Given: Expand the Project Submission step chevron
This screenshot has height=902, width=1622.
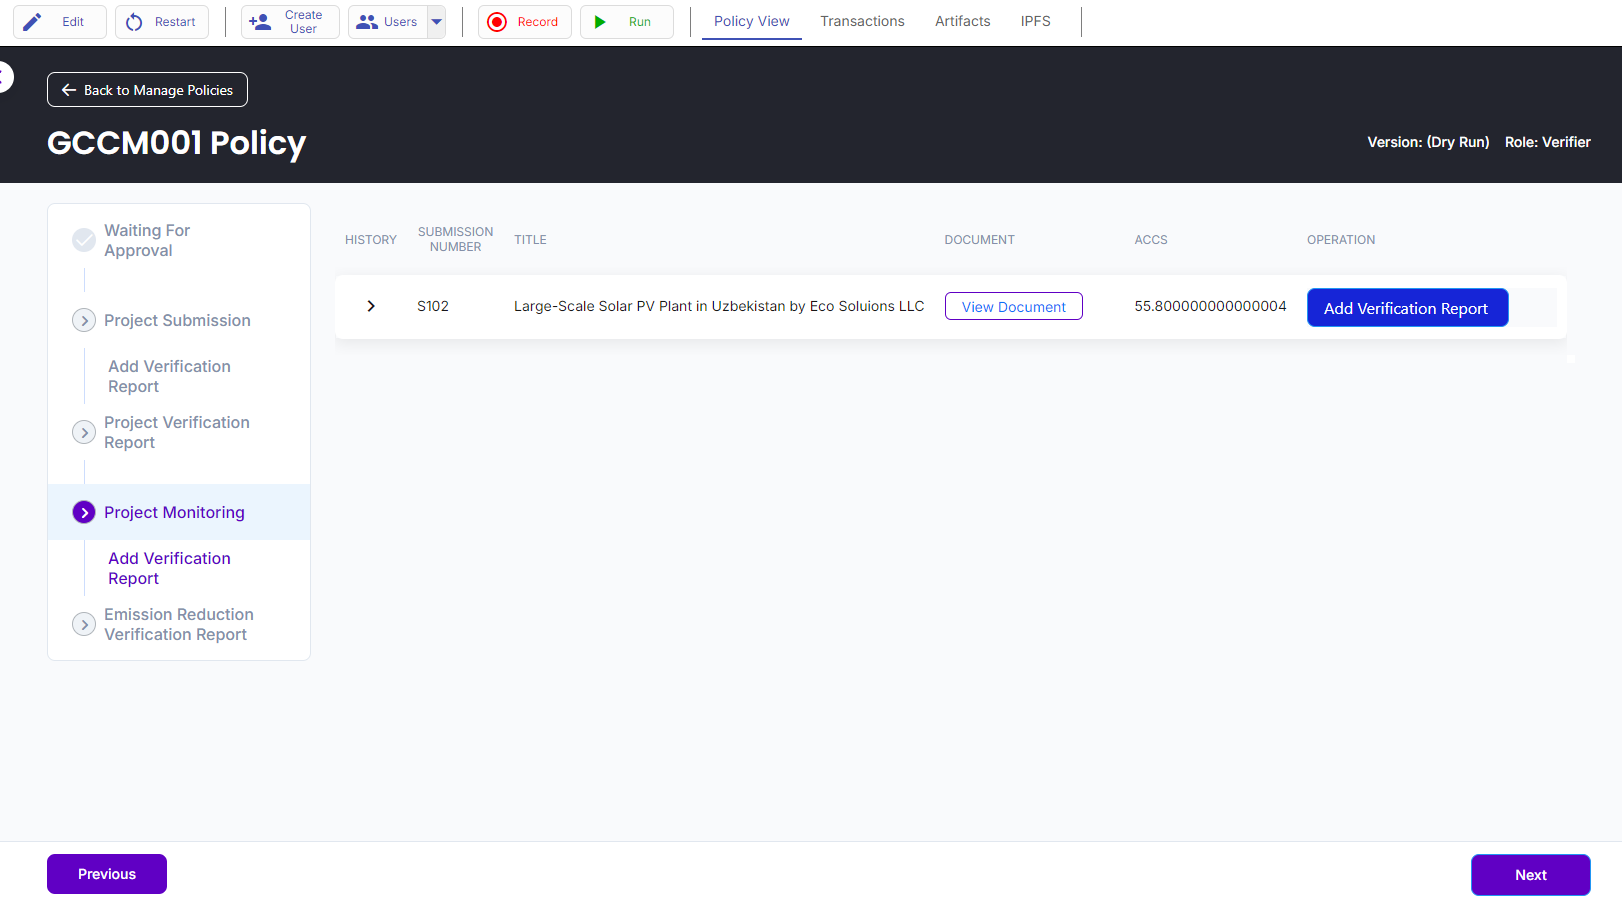Looking at the screenshot, I should [x=84, y=320].
